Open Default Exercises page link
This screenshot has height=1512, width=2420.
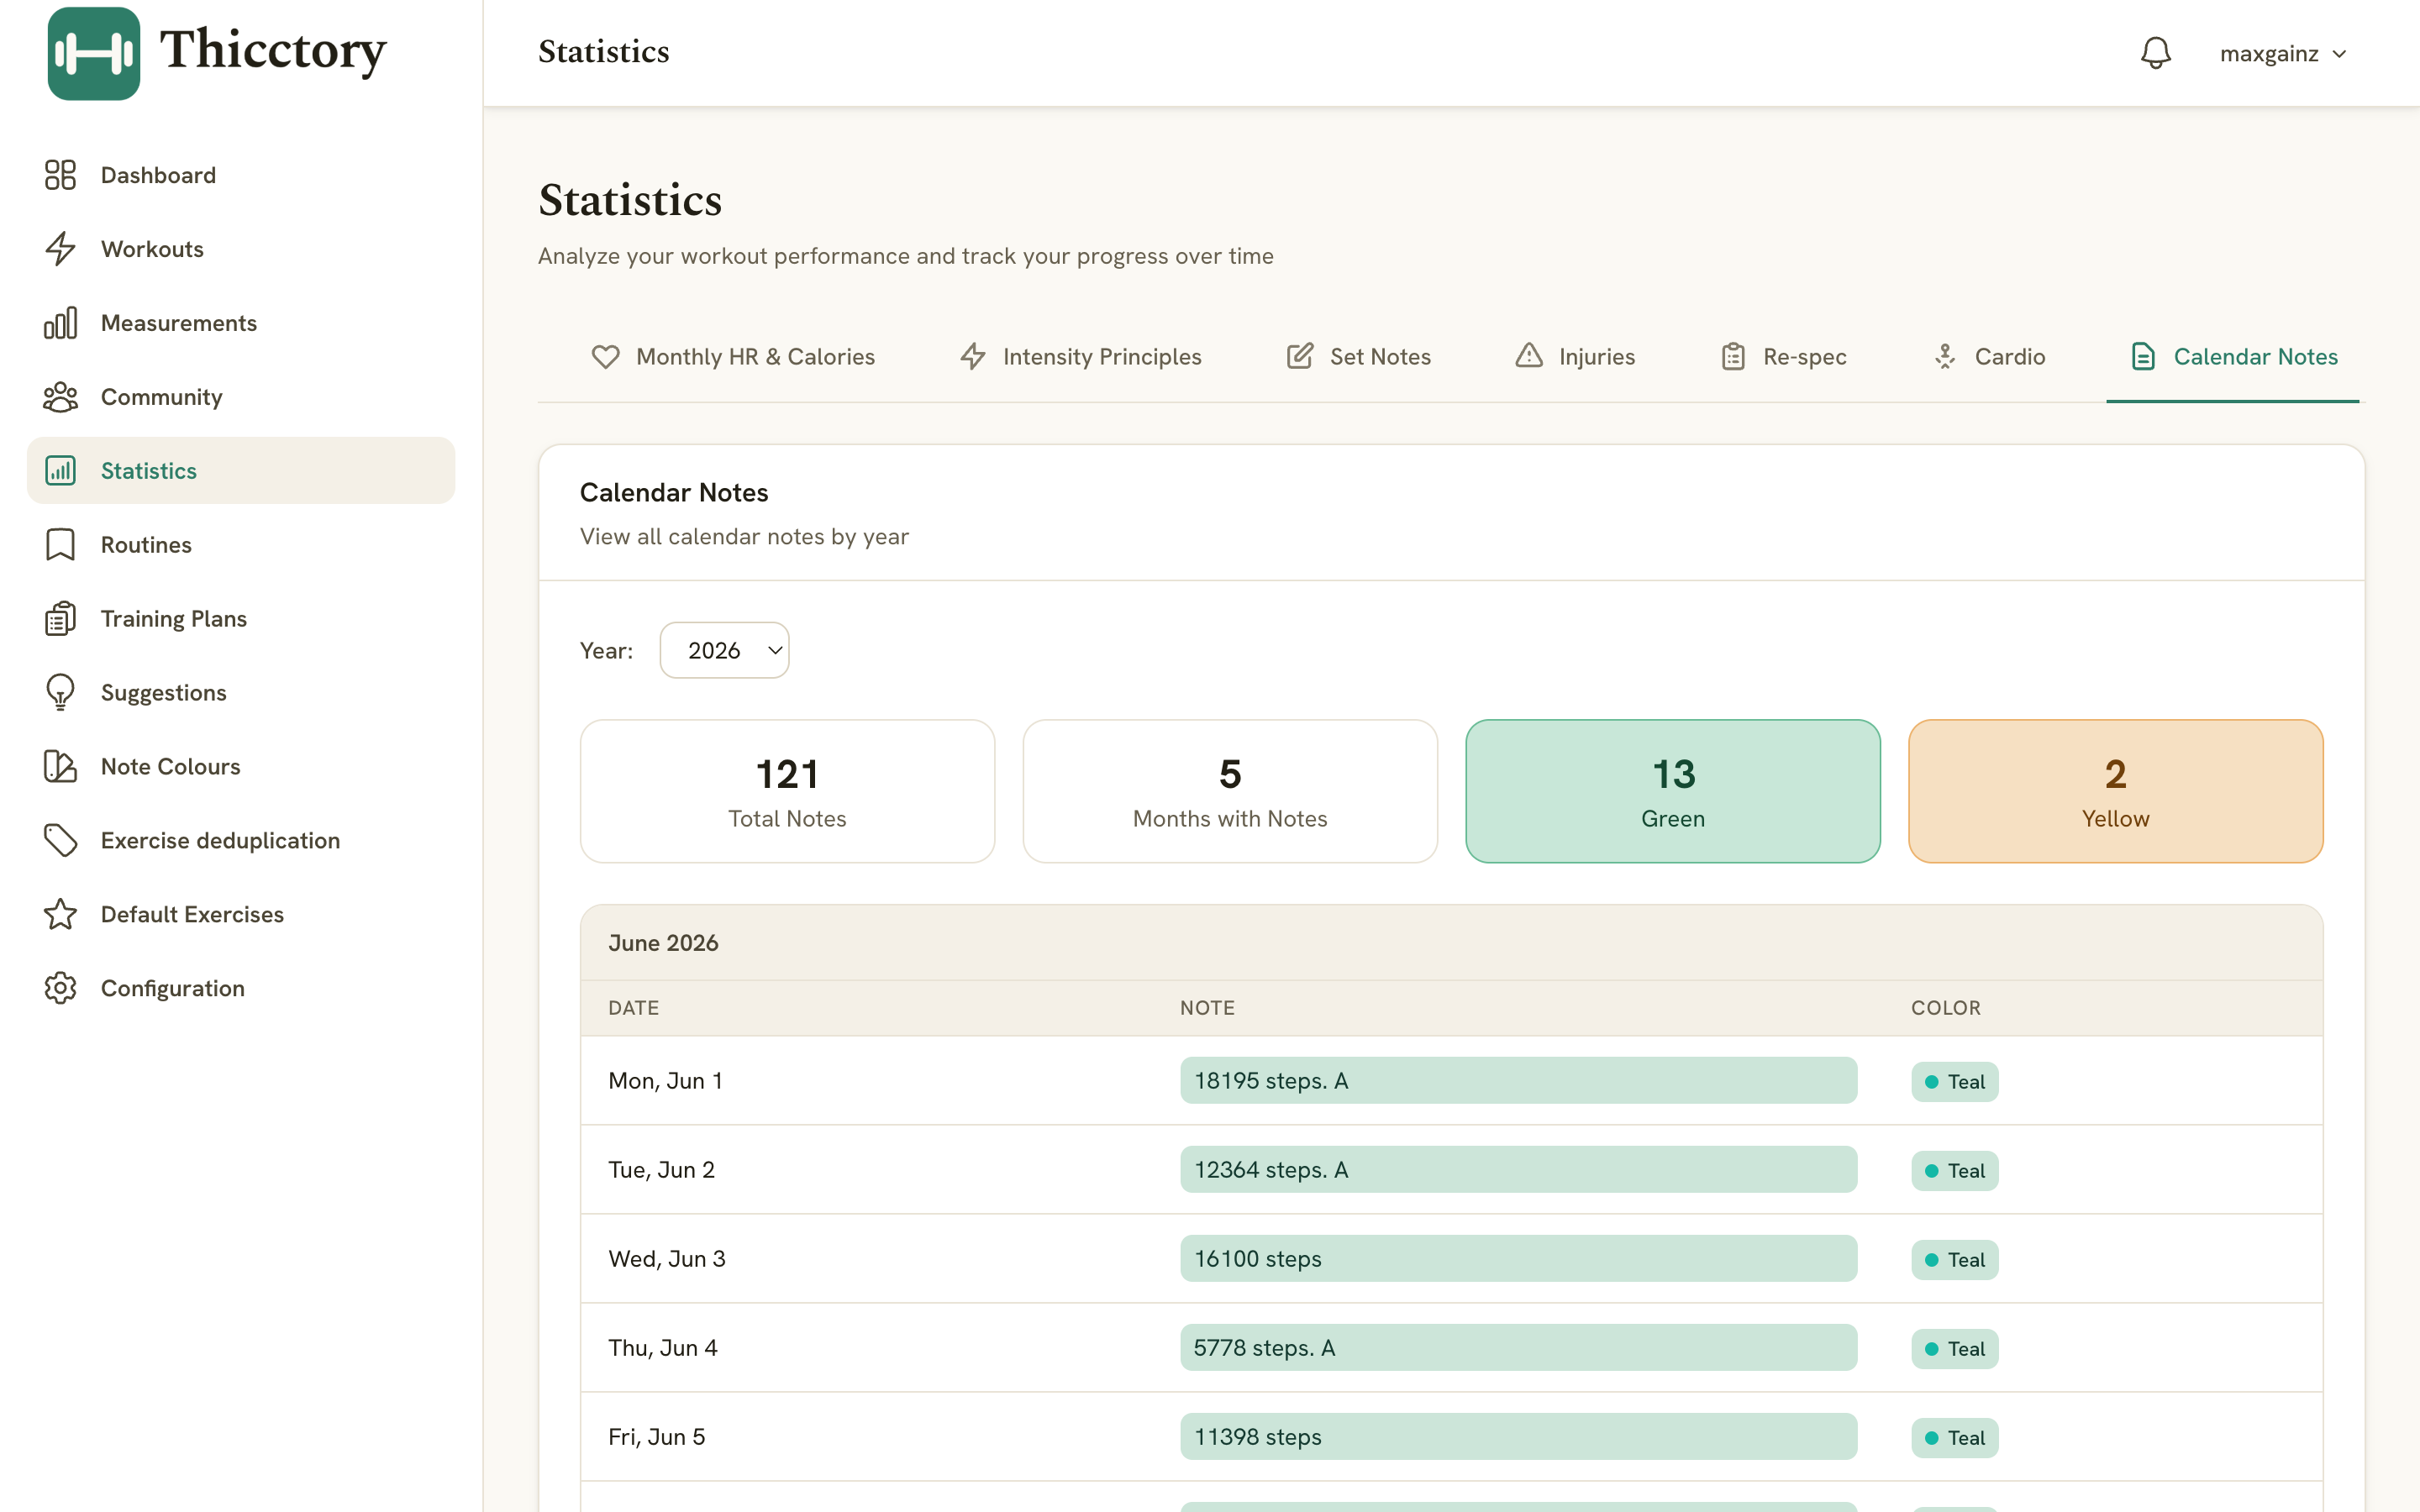click(241, 915)
